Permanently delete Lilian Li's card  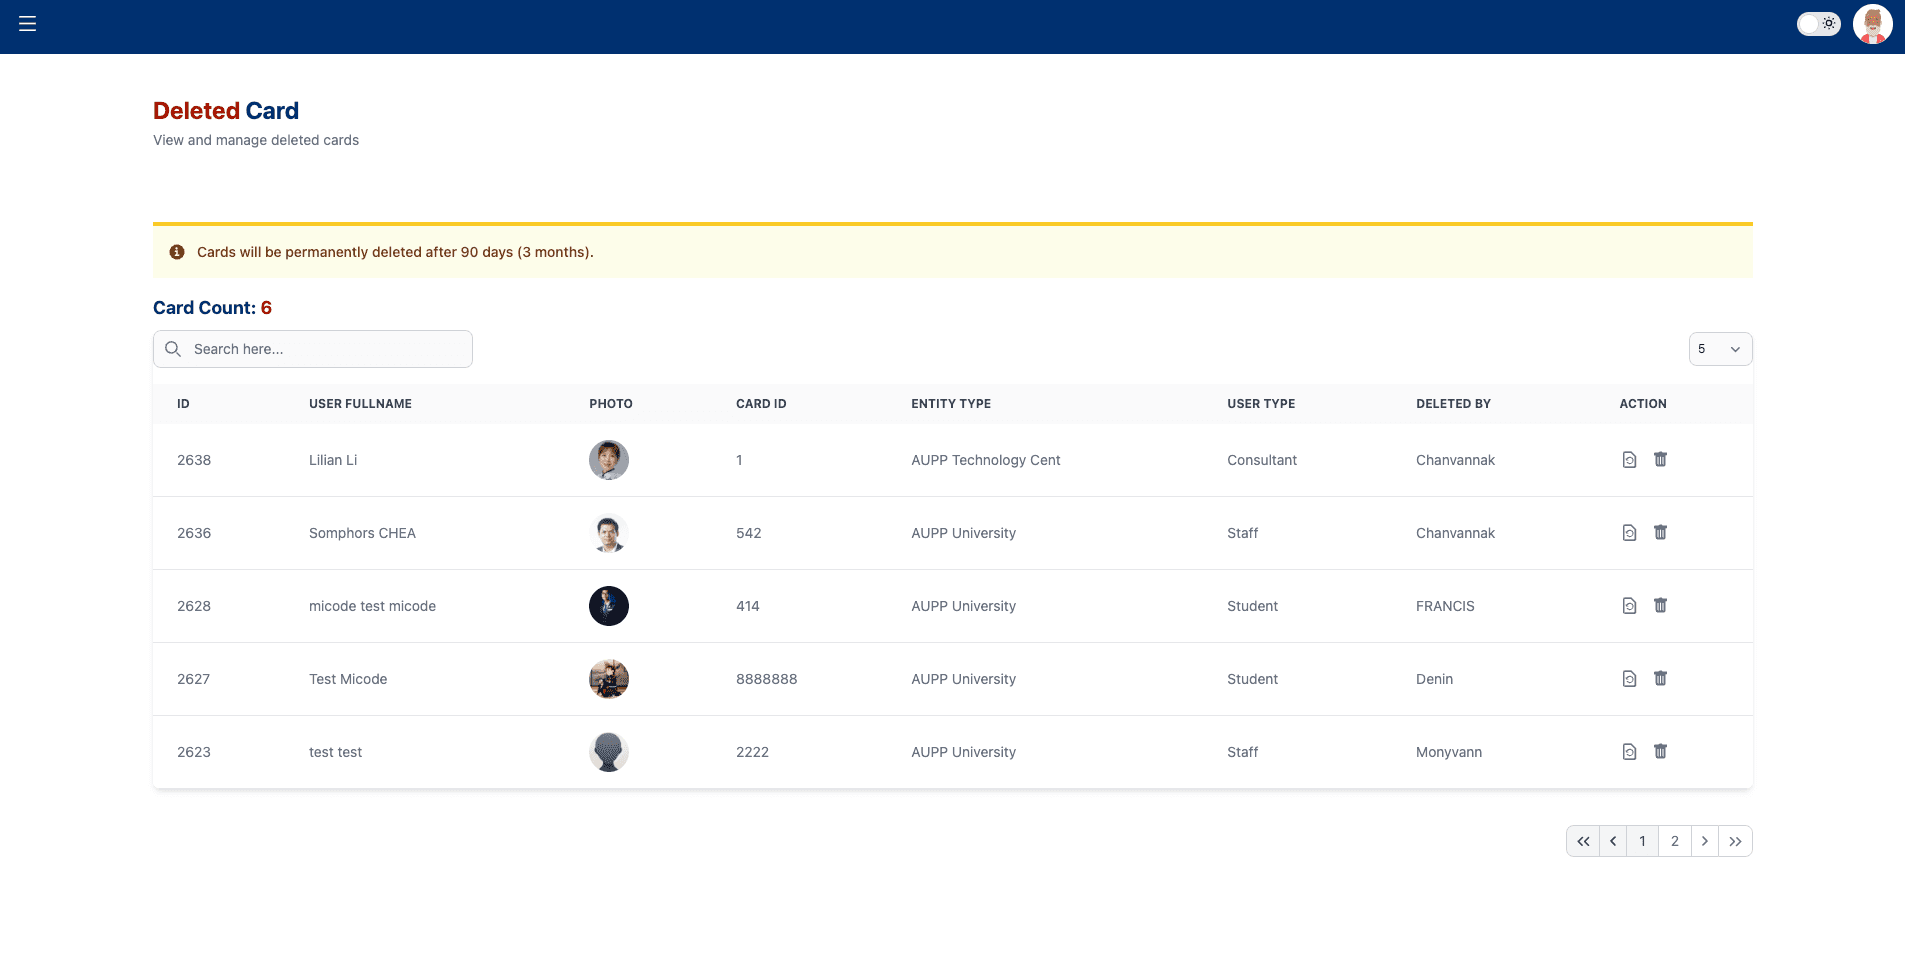click(1660, 460)
